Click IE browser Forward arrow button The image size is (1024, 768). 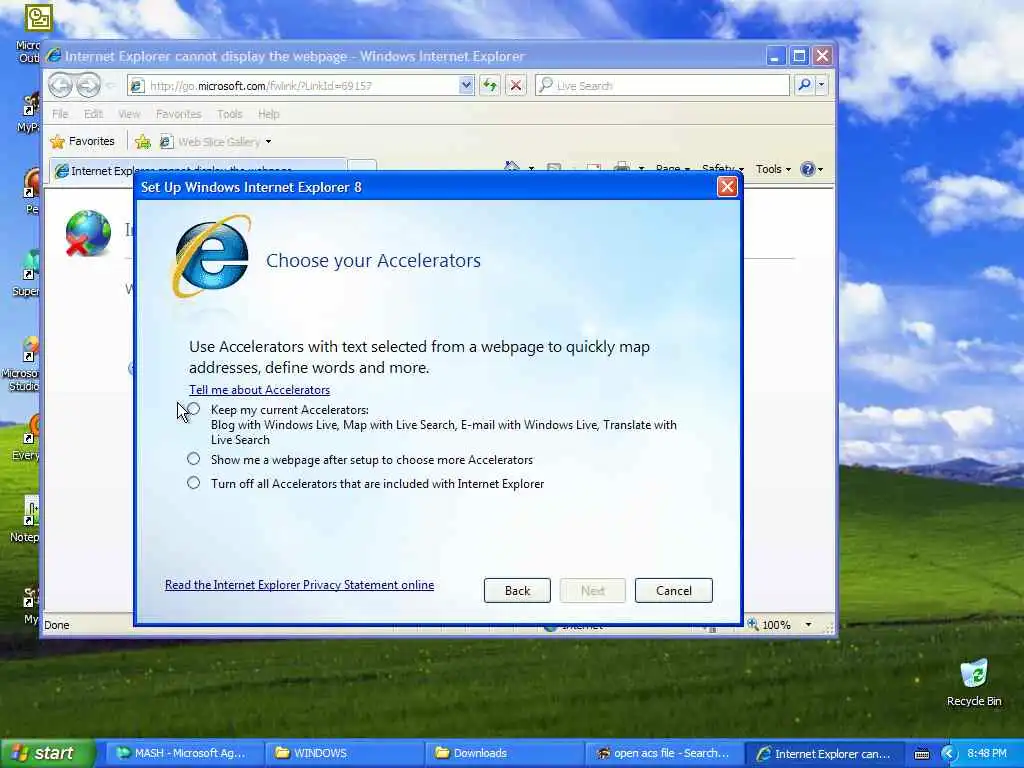88,85
